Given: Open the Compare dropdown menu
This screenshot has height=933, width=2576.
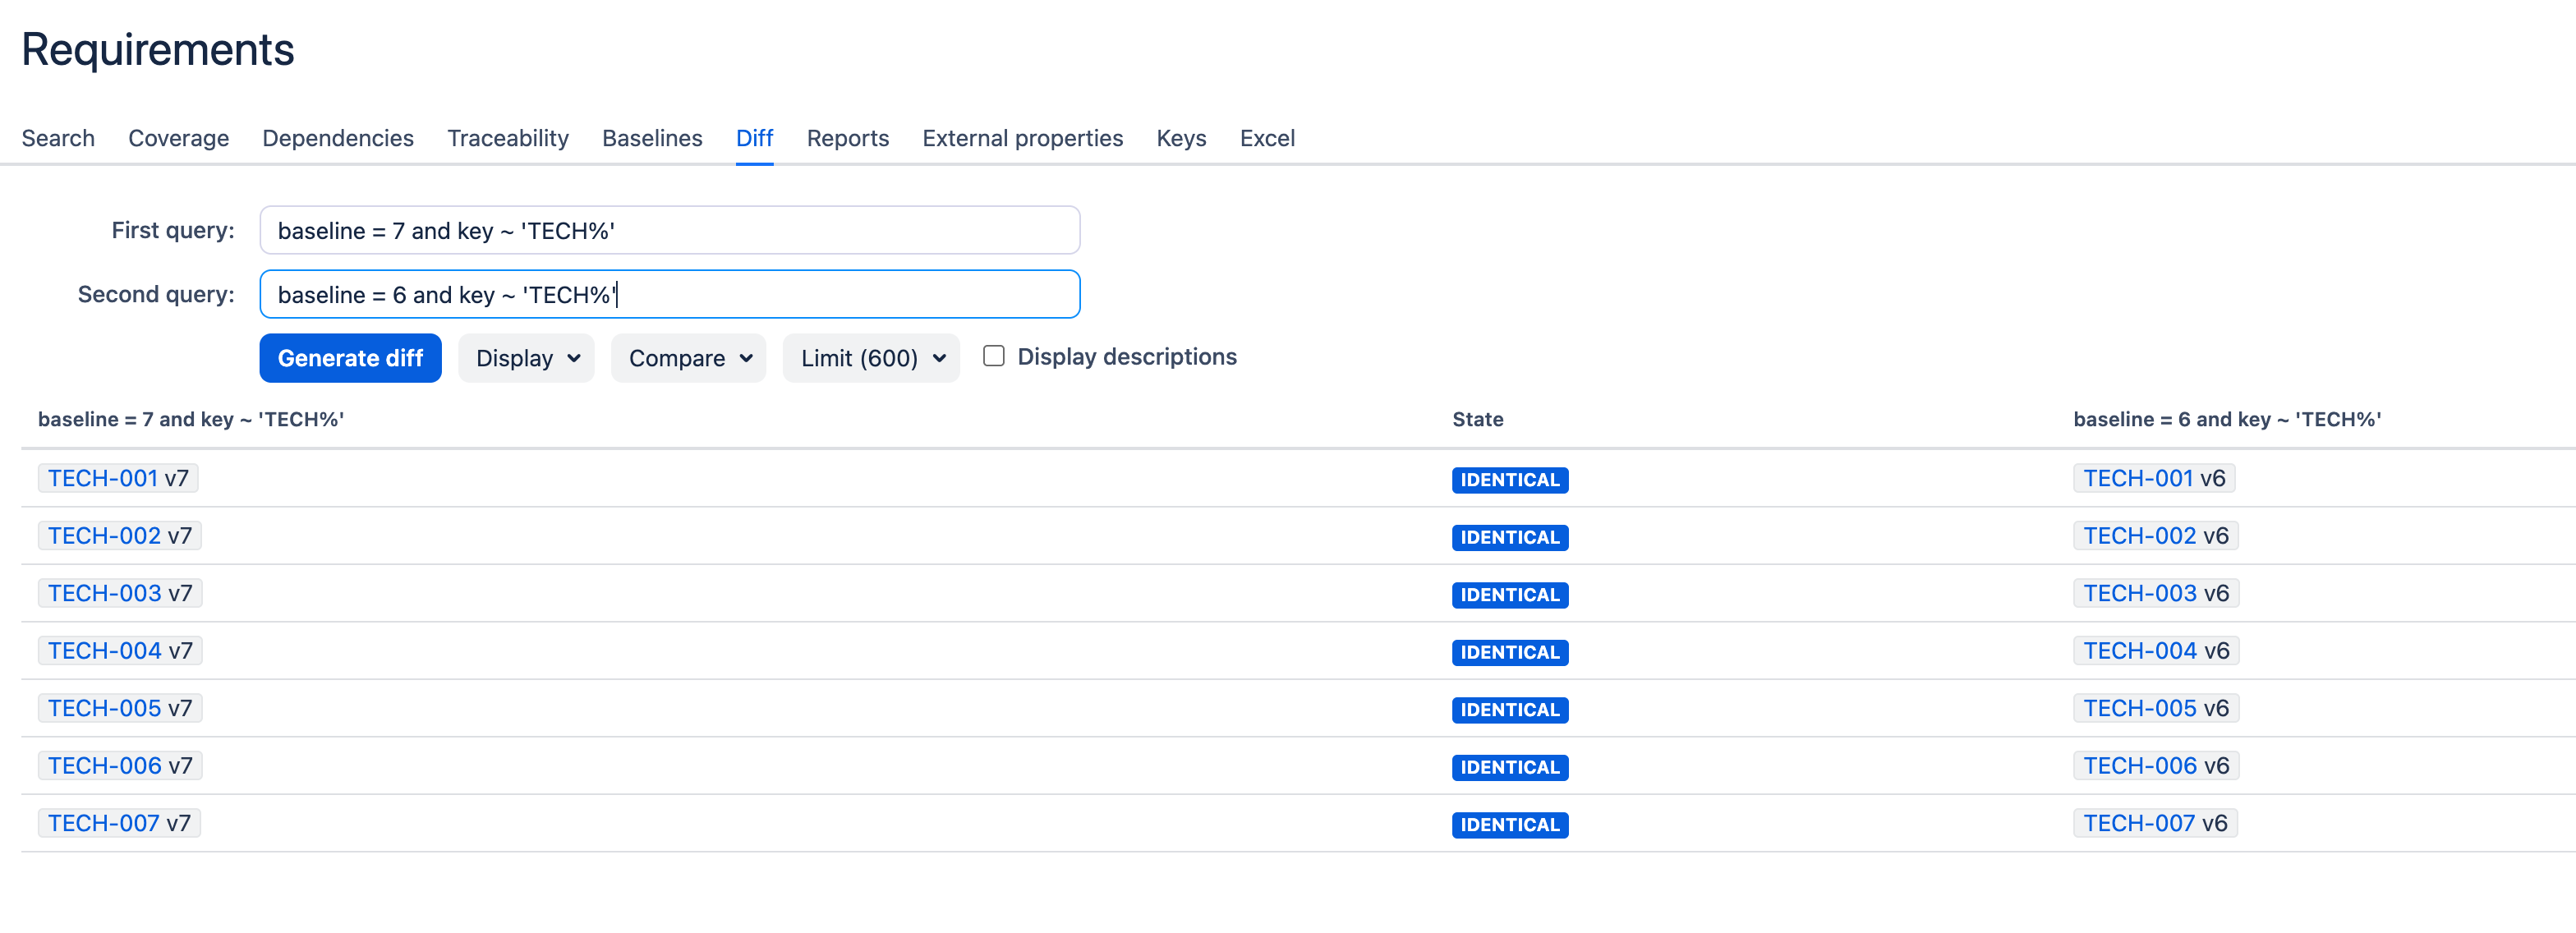Looking at the screenshot, I should pyautogui.click(x=689, y=358).
